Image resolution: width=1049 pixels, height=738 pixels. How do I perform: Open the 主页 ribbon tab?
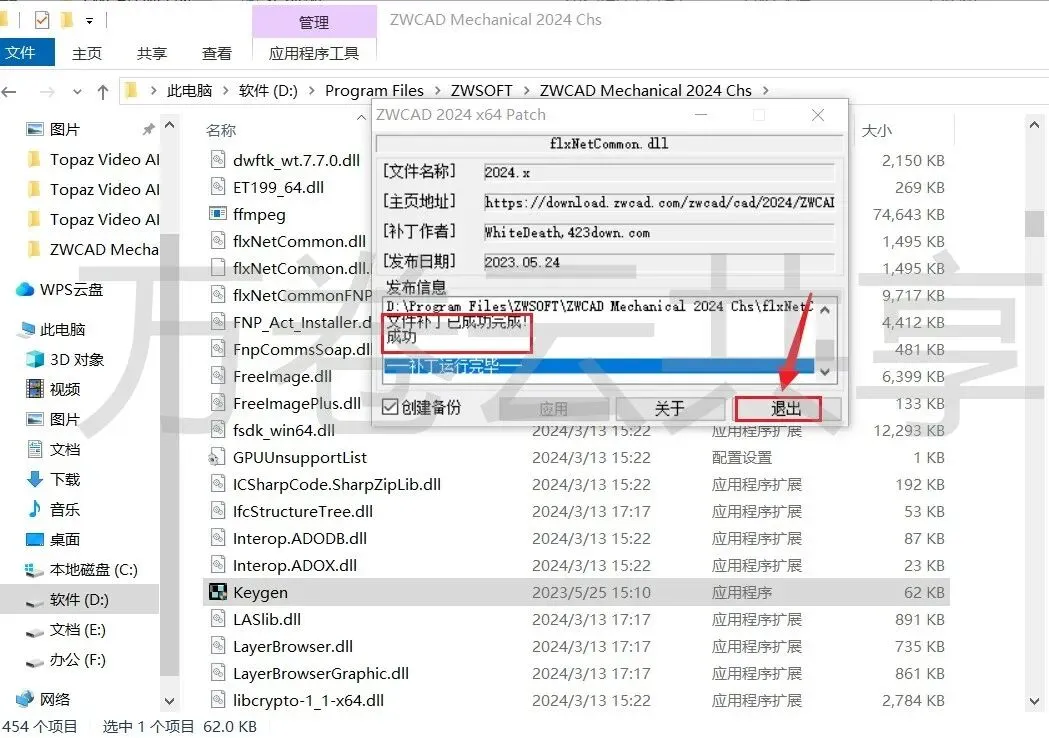tap(87, 54)
